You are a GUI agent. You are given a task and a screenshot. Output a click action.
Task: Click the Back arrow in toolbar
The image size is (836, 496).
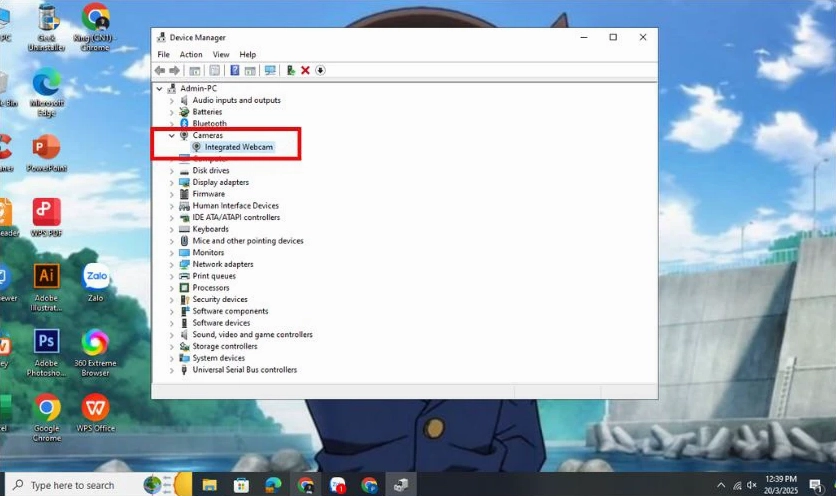point(160,70)
